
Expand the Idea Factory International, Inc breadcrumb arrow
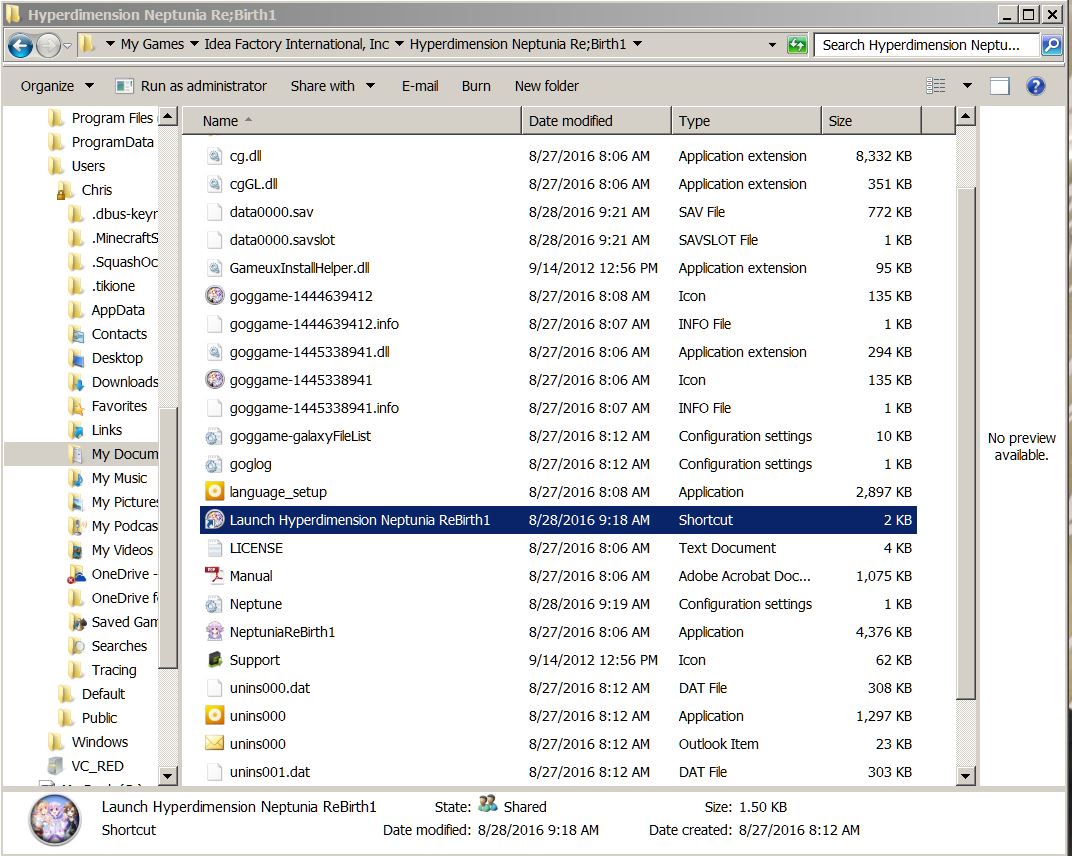[x=399, y=44]
